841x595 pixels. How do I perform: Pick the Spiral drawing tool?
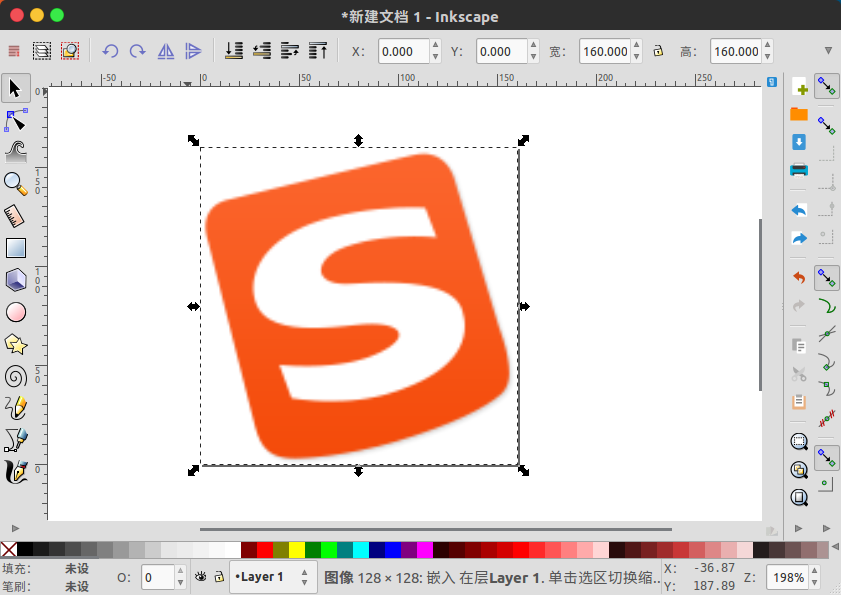15,376
